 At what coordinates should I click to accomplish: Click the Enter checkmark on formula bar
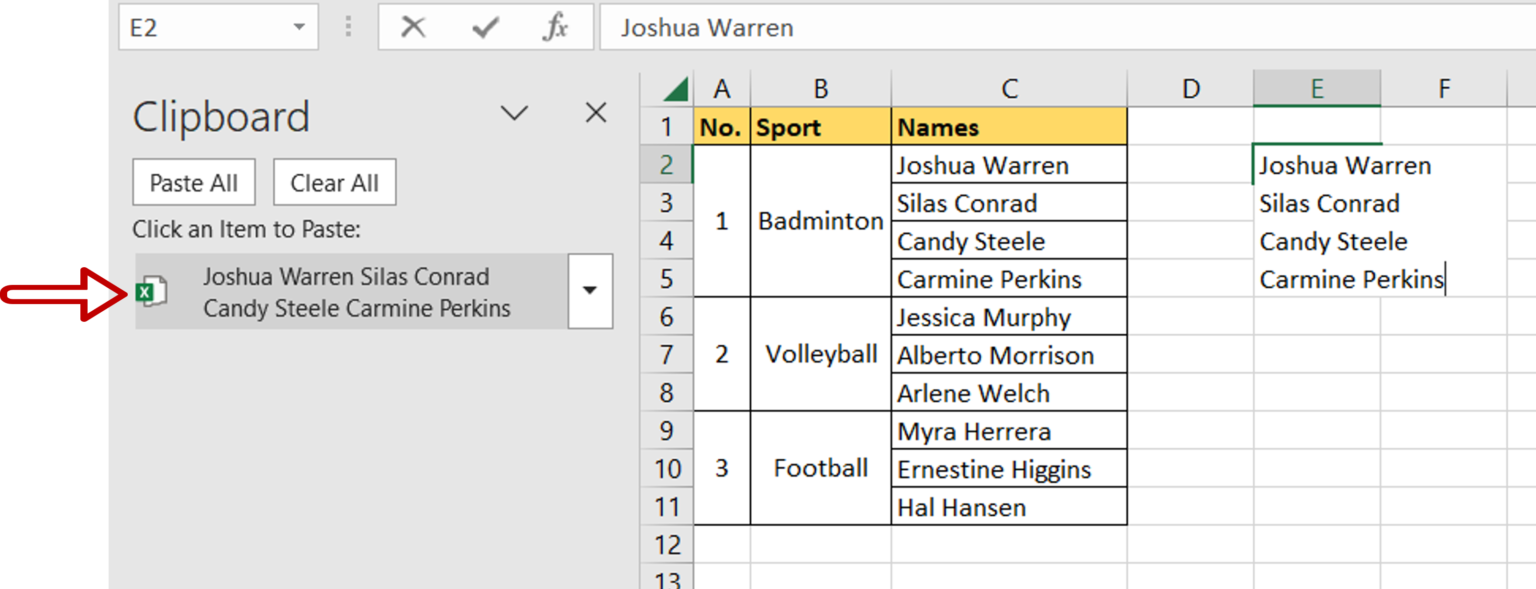click(x=487, y=27)
